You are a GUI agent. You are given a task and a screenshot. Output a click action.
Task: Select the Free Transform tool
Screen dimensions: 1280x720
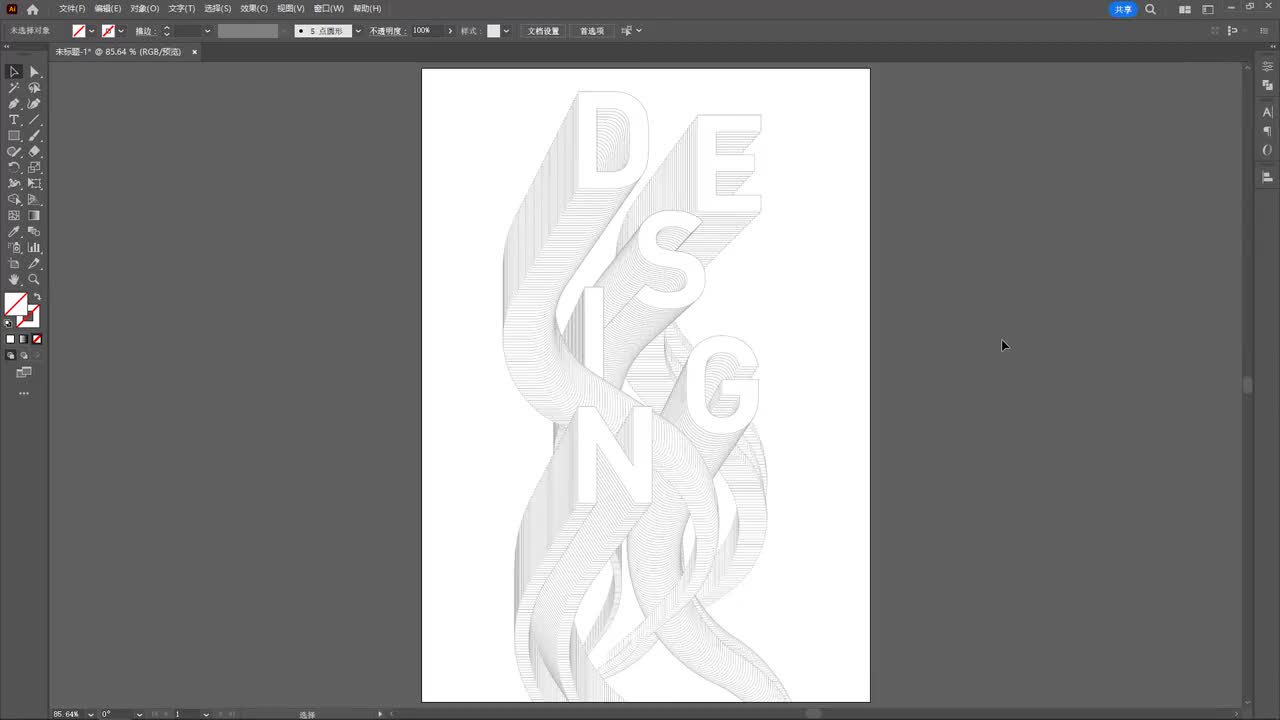pyautogui.click(x=34, y=184)
